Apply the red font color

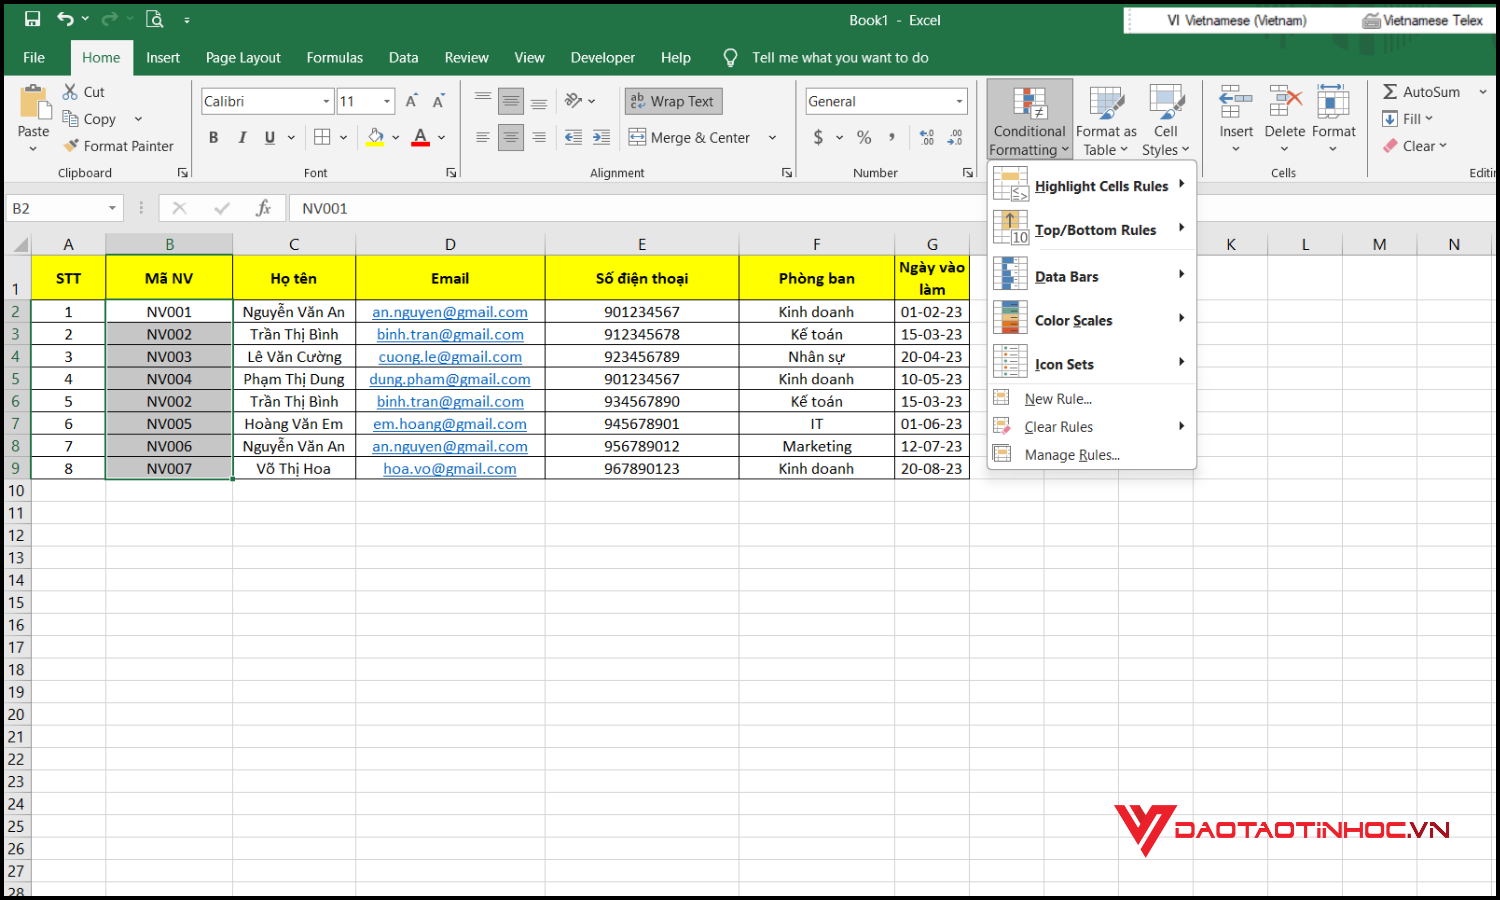point(421,137)
